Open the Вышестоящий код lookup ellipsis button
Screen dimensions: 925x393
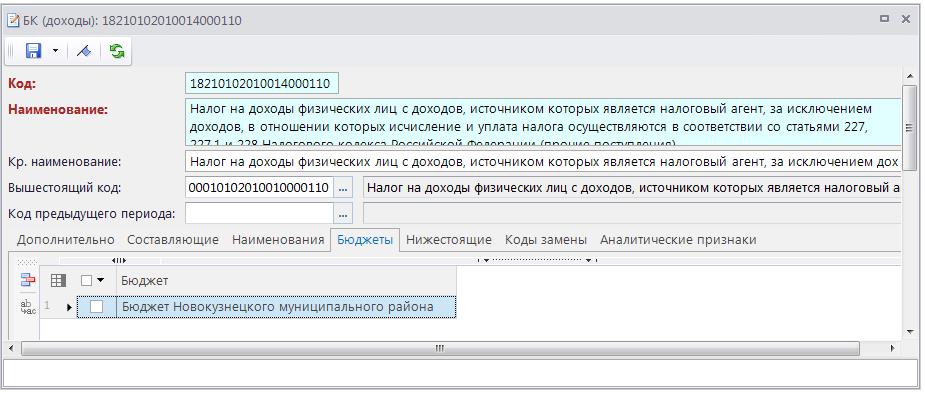click(x=343, y=188)
